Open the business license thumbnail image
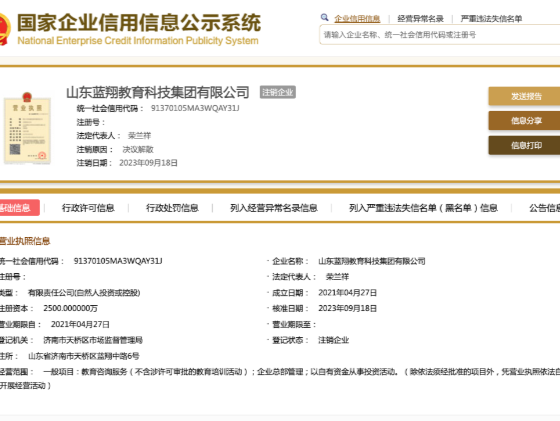560x421 pixels. [x=27, y=128]
